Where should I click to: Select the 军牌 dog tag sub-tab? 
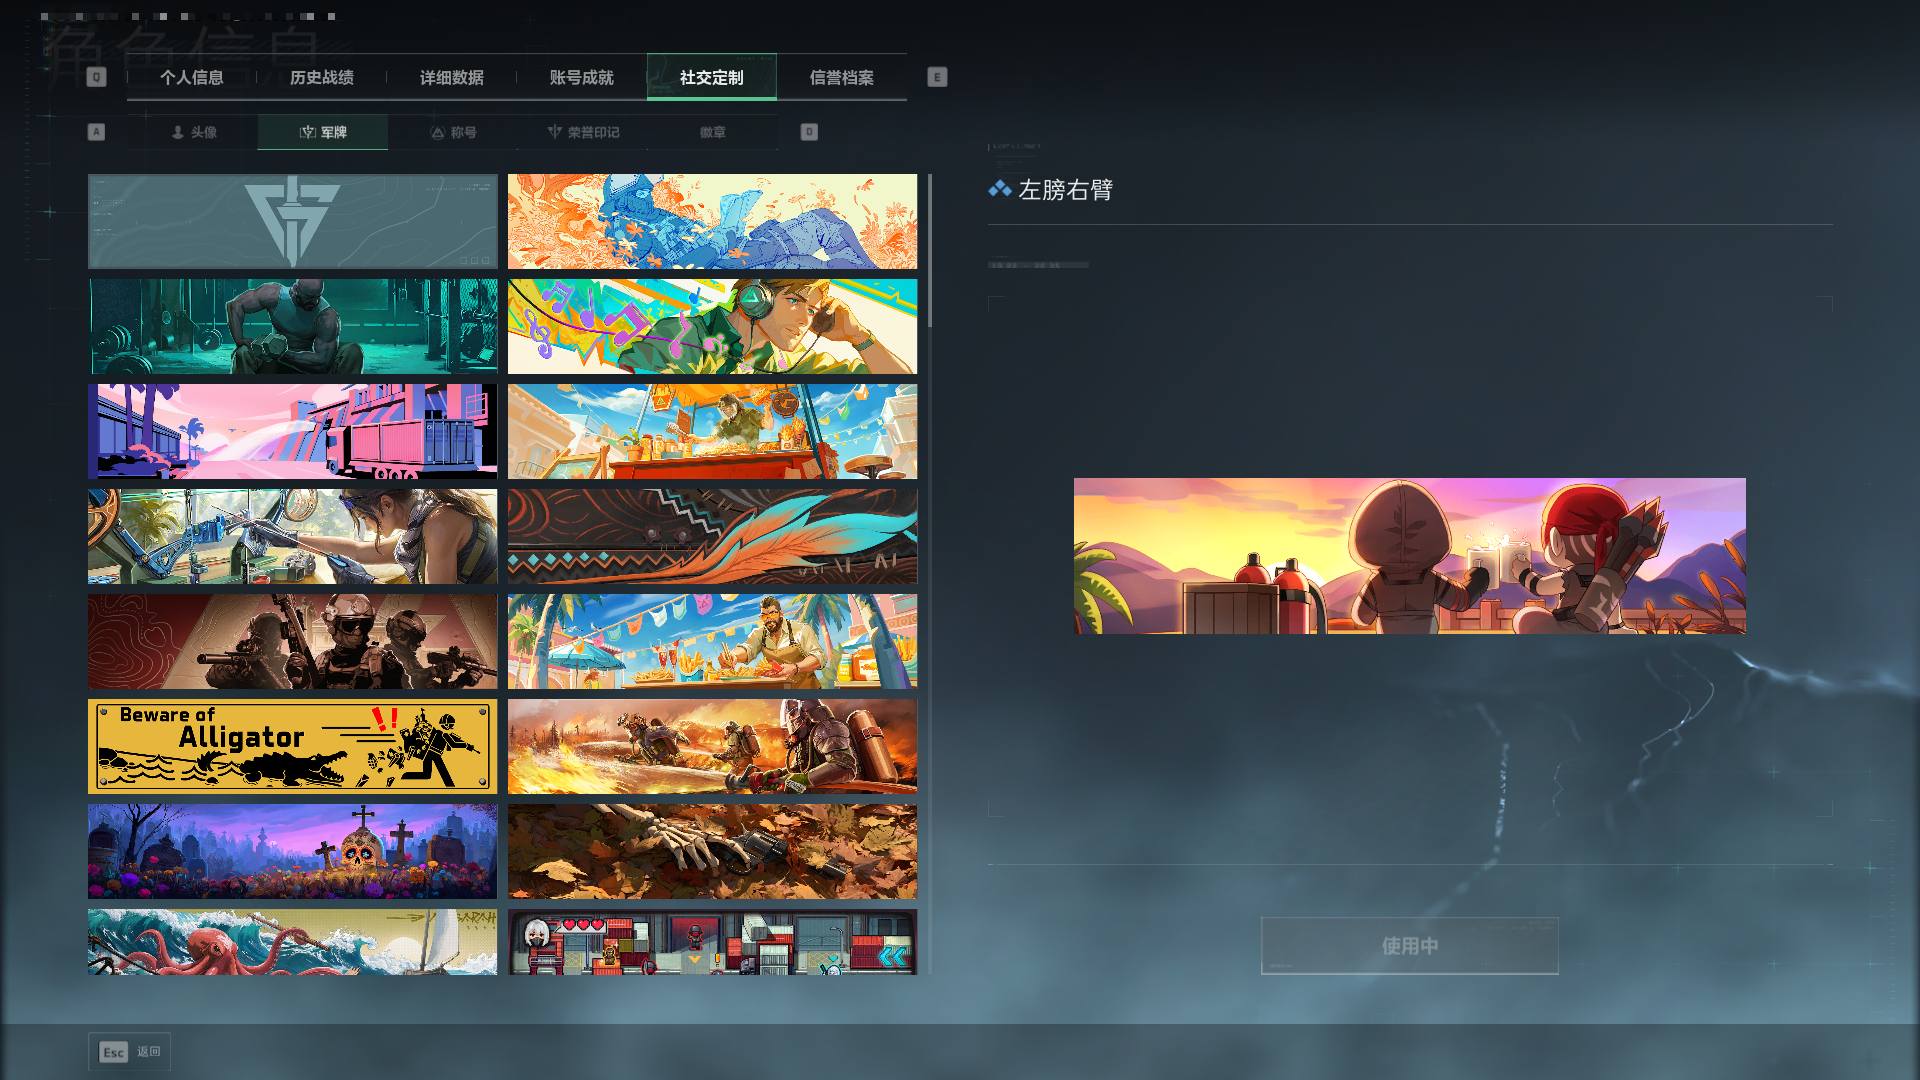pyautogui.click(x=323, y=132)
